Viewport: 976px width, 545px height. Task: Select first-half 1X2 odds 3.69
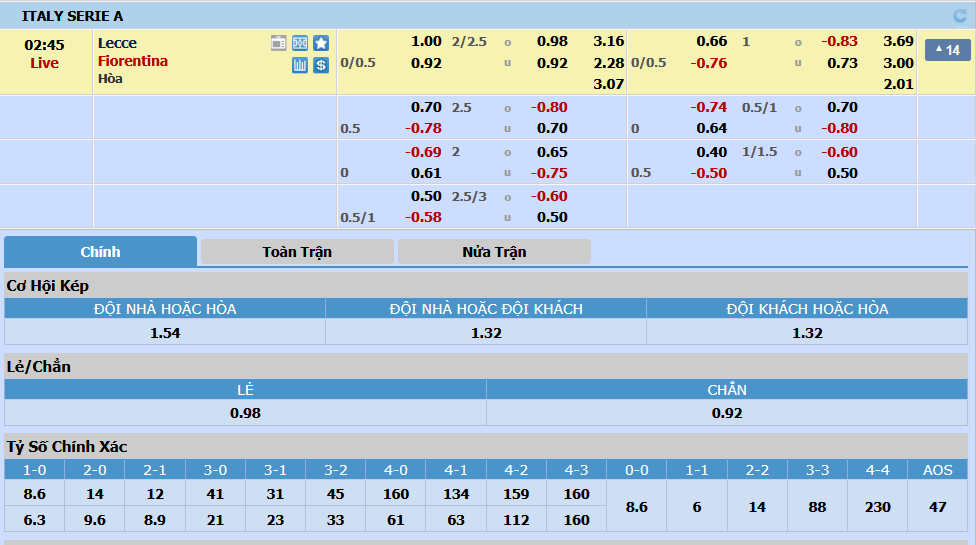[898, 42]
